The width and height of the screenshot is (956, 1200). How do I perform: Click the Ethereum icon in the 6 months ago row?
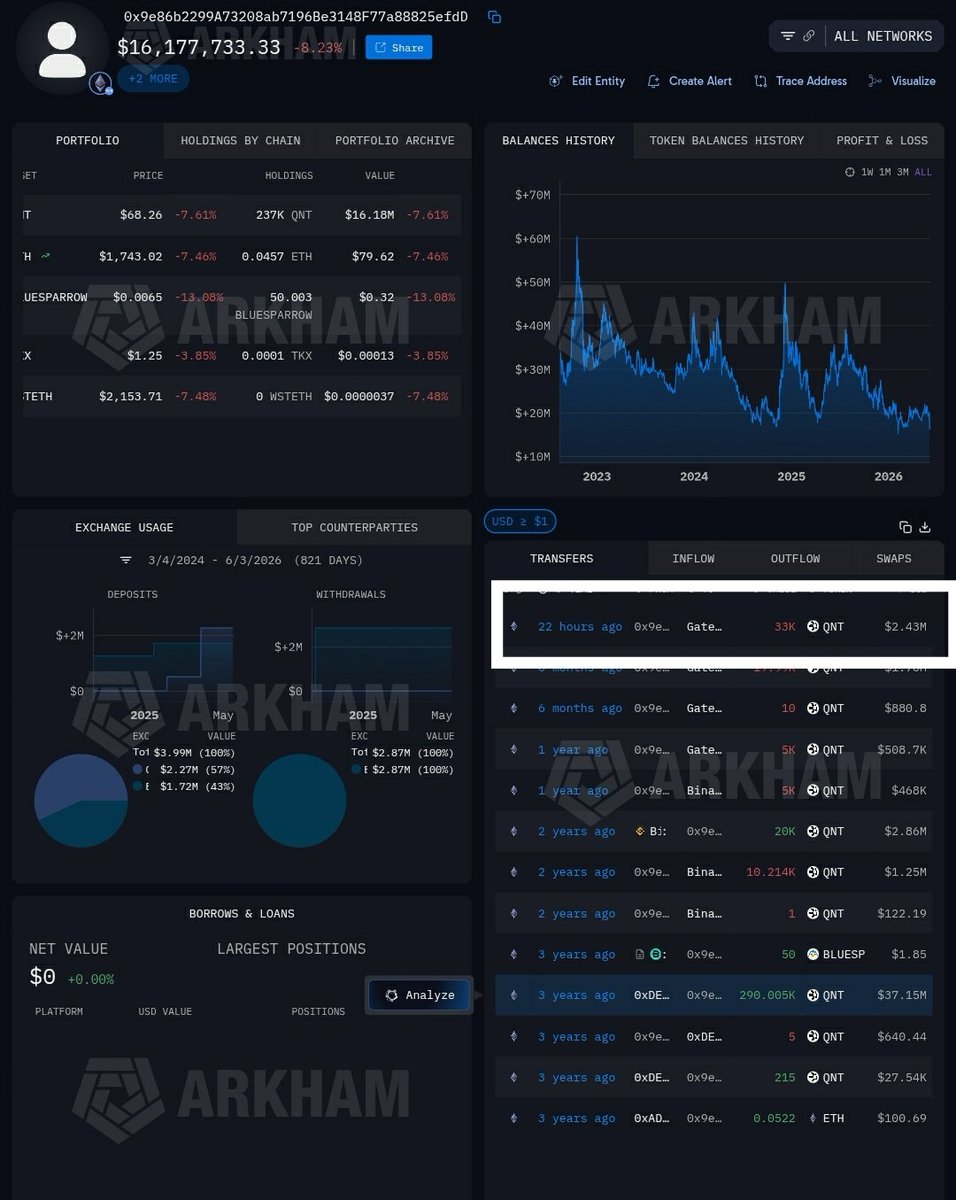click(x=515, y=708)
